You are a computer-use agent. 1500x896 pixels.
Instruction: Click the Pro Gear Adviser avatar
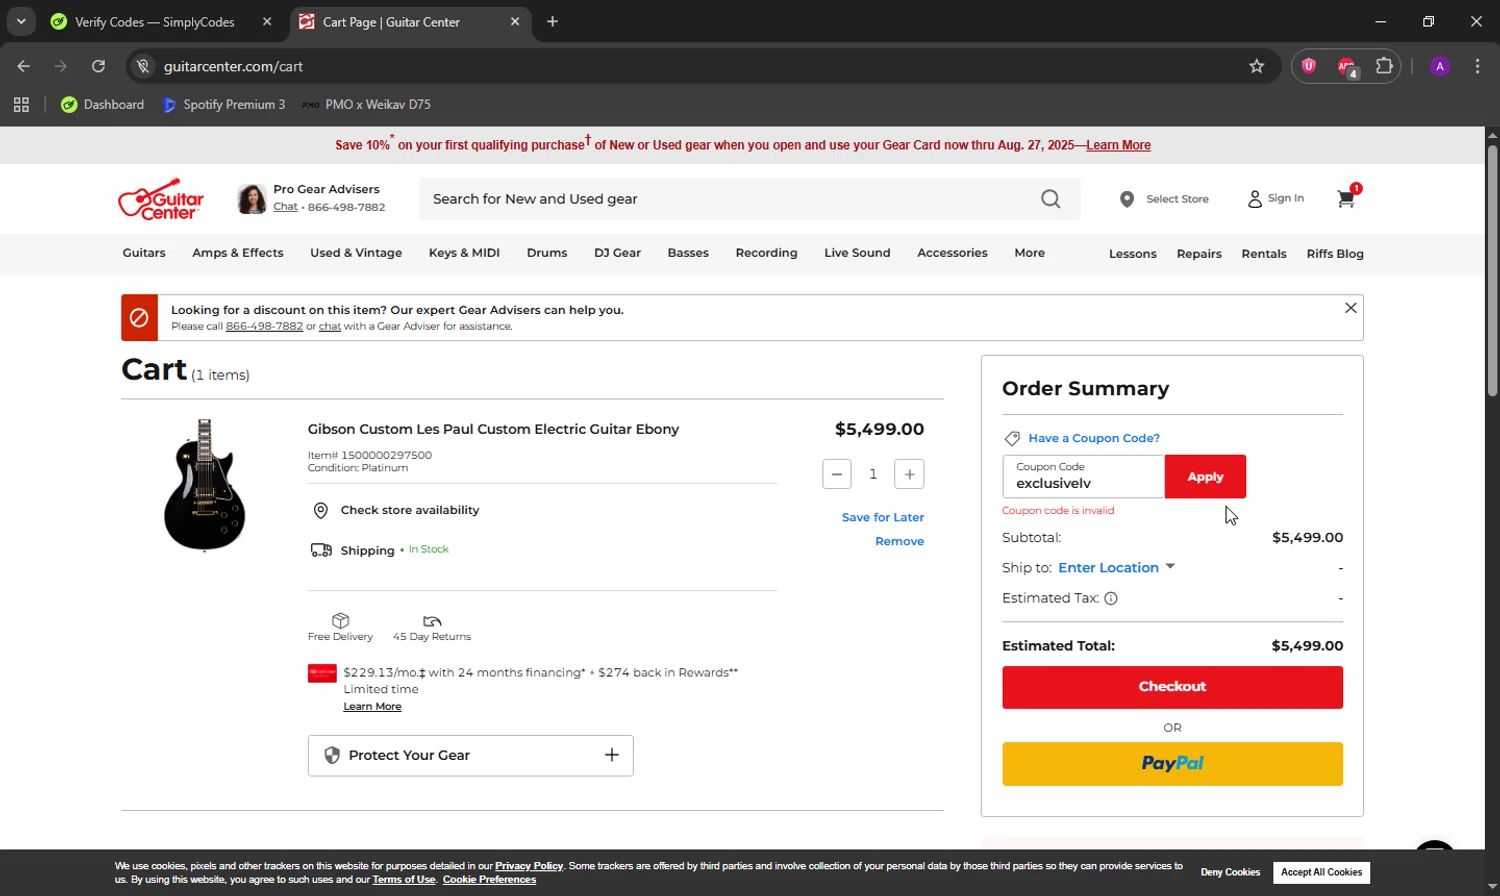click(x=252, y=199)
